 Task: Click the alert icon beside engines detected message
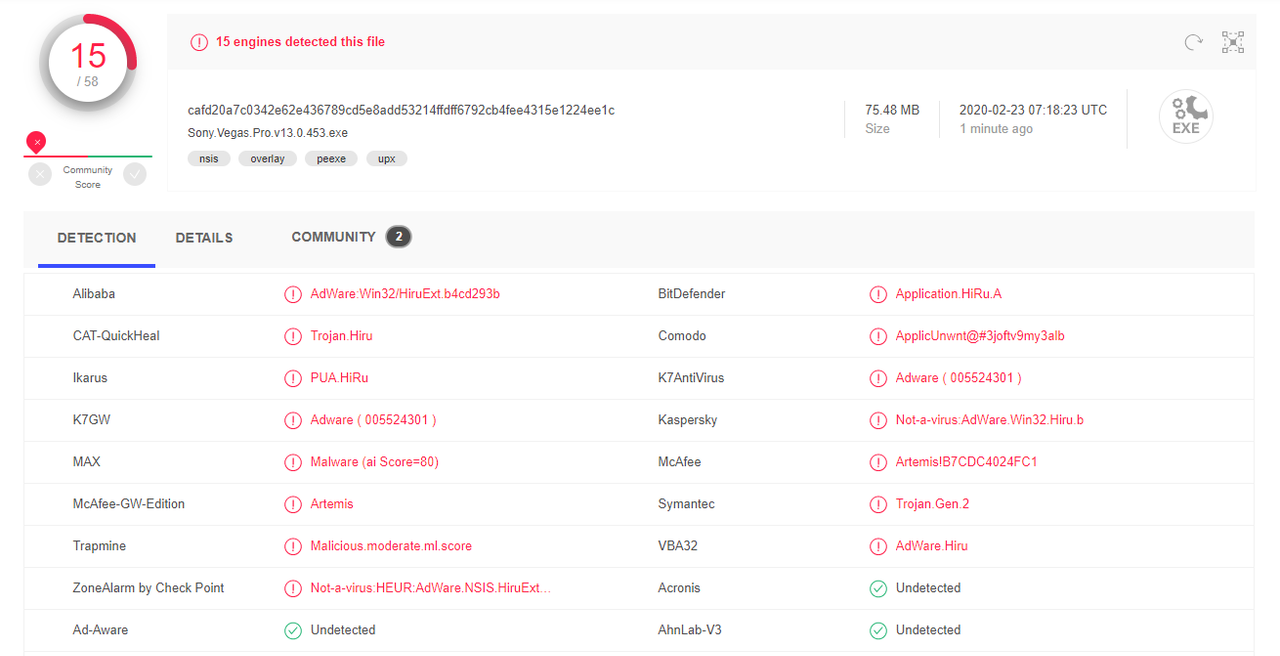coord(199,42)
